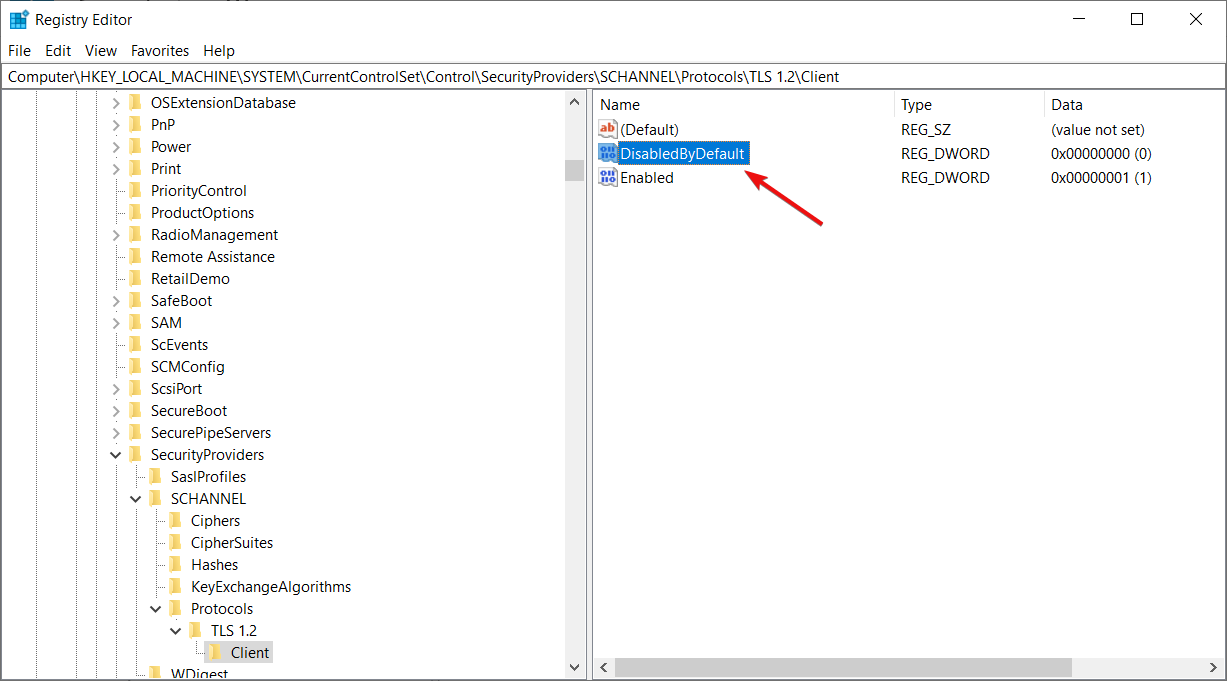1227x681 pixels.
Task: Select the TLS 1.2 key label
Action: click(234, 630)
